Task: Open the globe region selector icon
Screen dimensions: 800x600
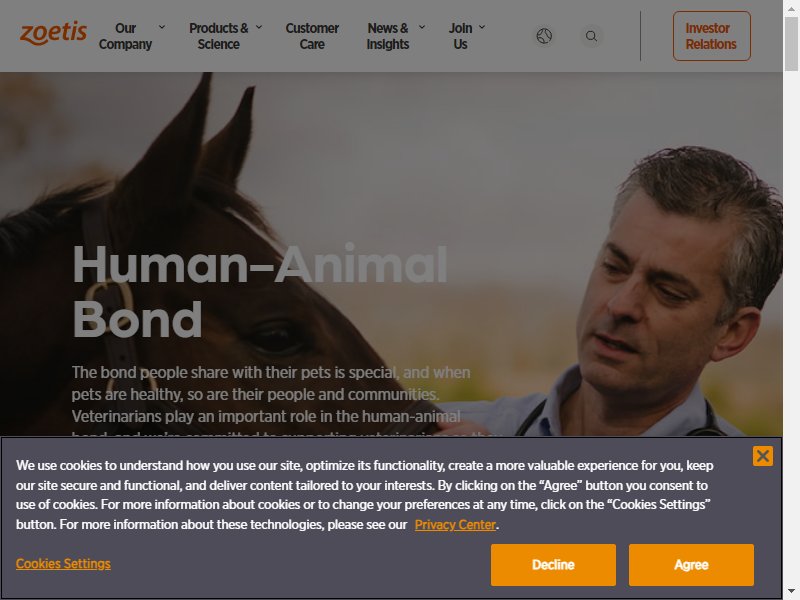Action: 544,36
